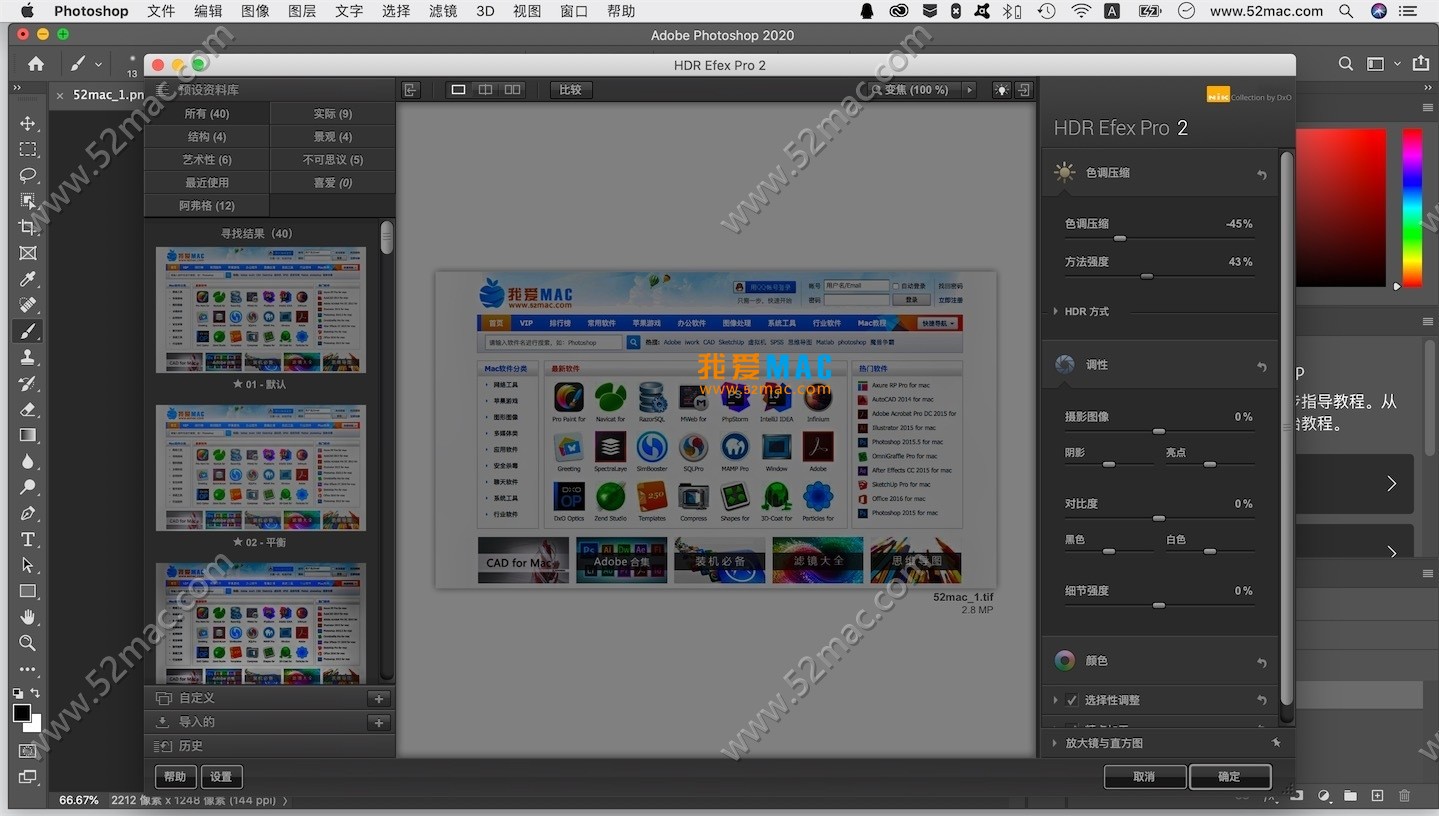Expand the HDR 方式 section
1439x816 pixels.
point(1055,311)
